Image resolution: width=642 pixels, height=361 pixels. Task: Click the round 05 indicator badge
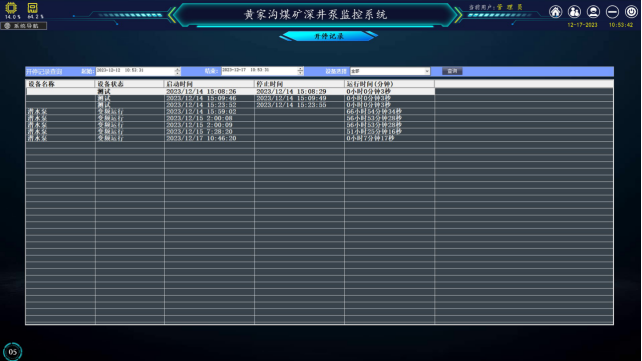[x=13, y=352]
